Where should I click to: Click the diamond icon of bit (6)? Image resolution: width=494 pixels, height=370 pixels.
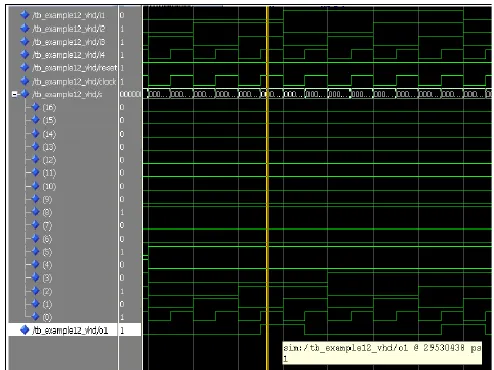pyautogui.click(x=36, y=238)
